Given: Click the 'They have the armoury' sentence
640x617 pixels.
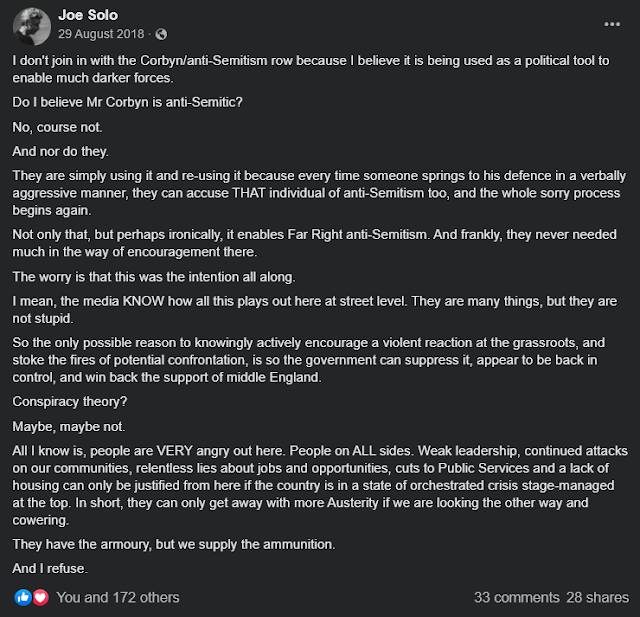Looking at the screenshot, I should click(x=174, y=544).
